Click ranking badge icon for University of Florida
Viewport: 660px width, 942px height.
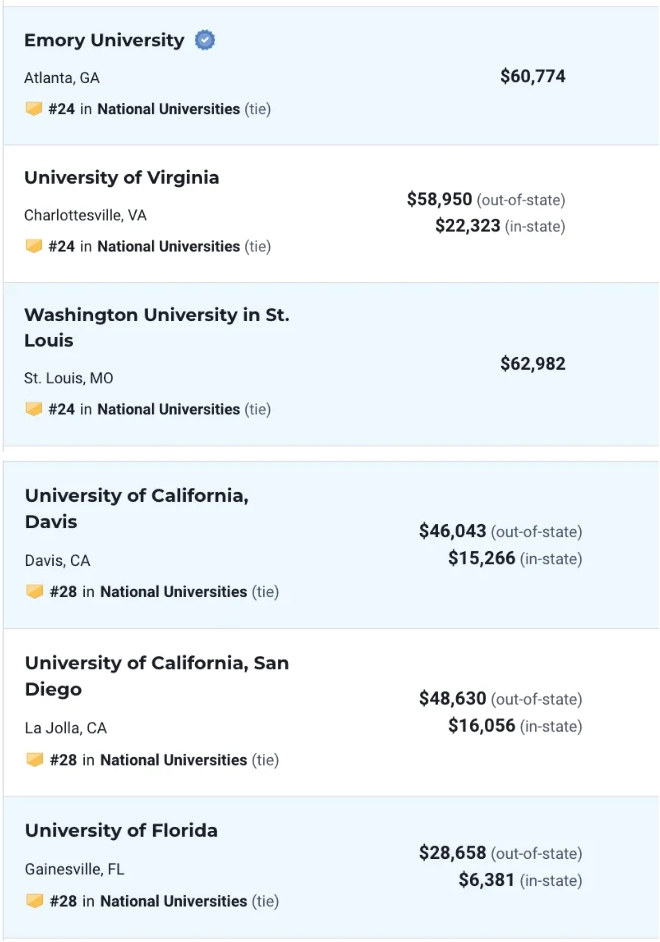[x=35, y=901]
